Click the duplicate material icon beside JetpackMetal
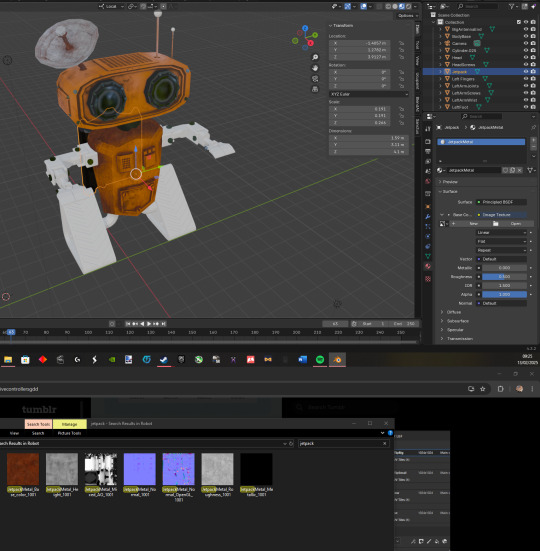Image resolution: width=540 pixels, height=551 pixels. click(512, 170)
